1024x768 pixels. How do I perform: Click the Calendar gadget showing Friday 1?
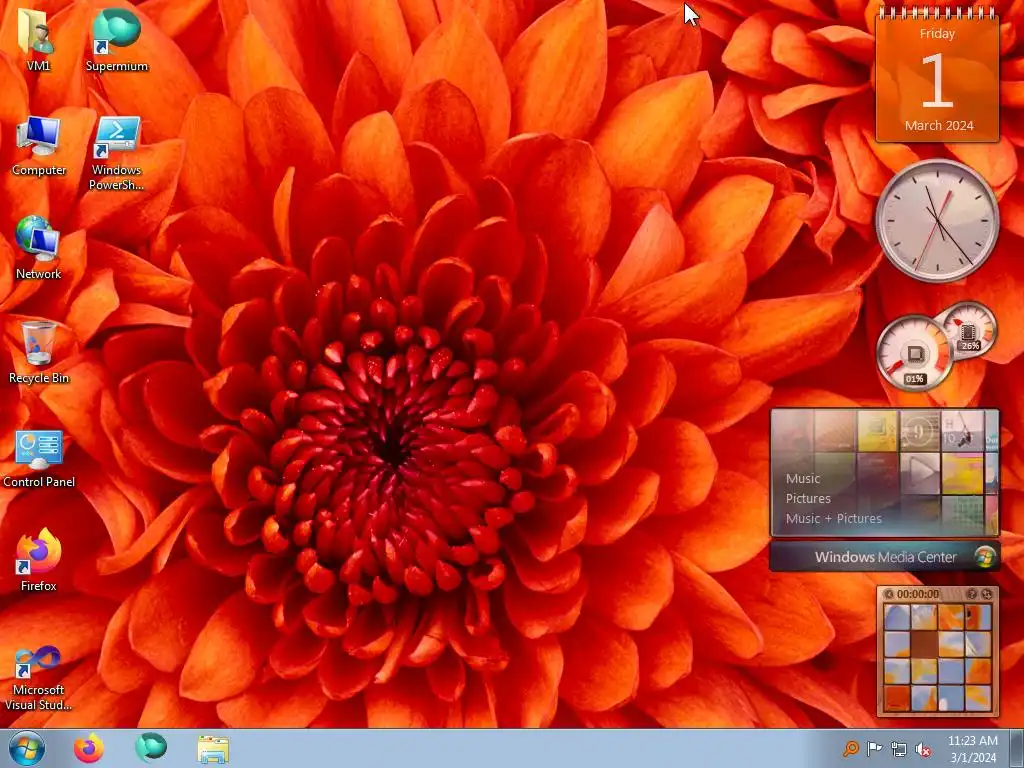pyautogui.click(x=937, y=75)
